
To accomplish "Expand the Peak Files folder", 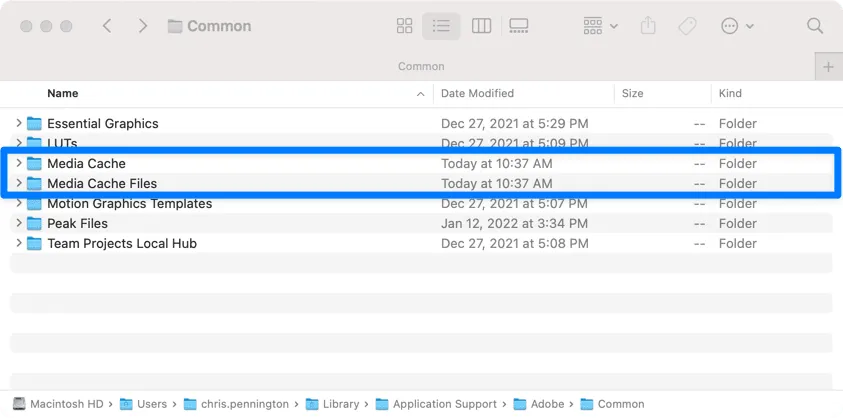I will tap(19, 223).
